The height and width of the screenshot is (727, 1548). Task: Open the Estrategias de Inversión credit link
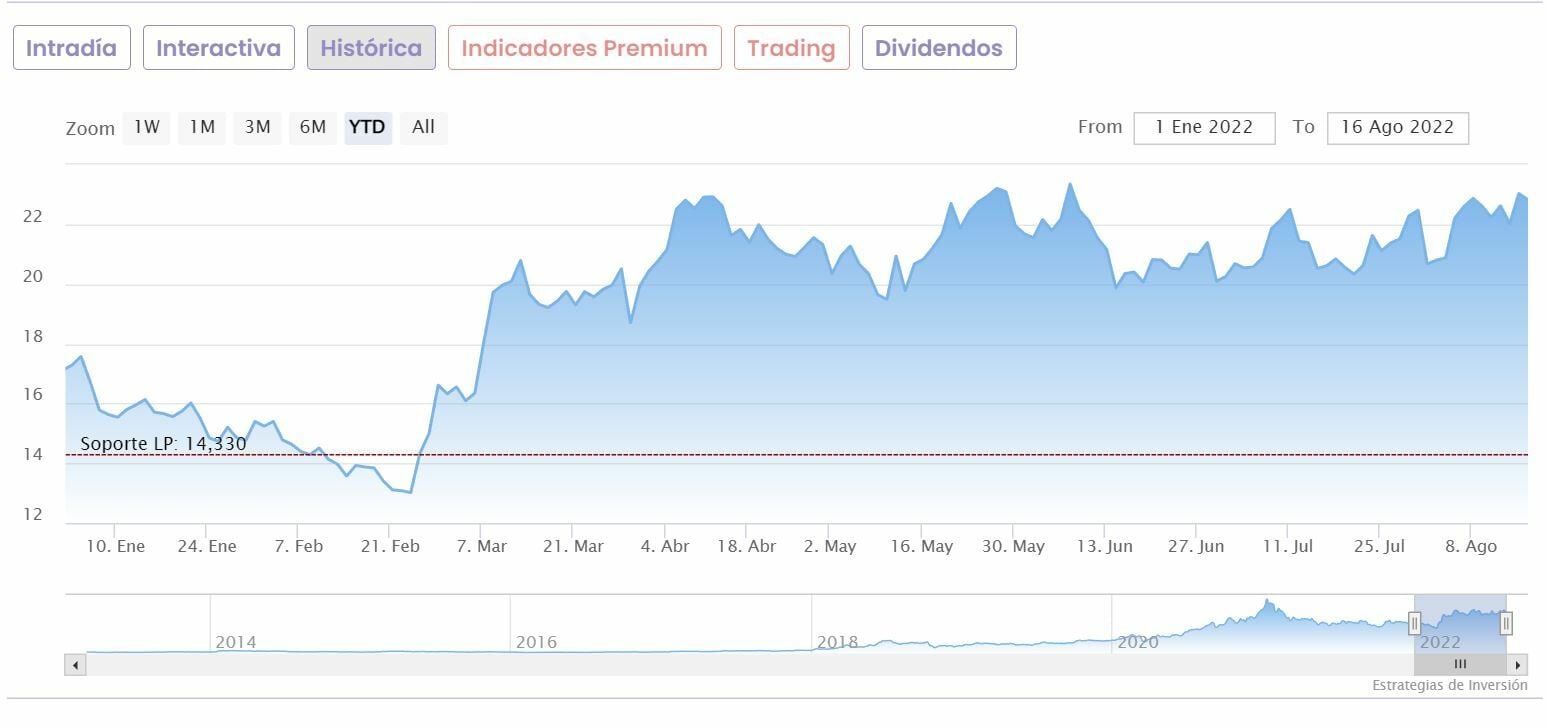1449,686
